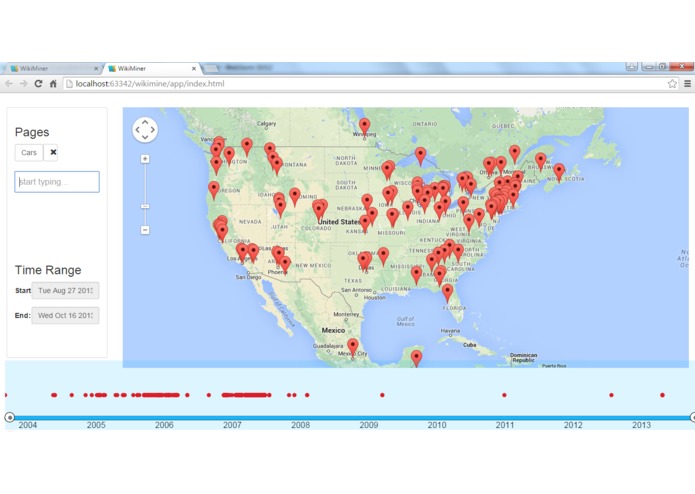Image resolution: width=695 pixels, height=494 pixels.
Task: Click the 2010 label on timeline
Action: (437, 425)
